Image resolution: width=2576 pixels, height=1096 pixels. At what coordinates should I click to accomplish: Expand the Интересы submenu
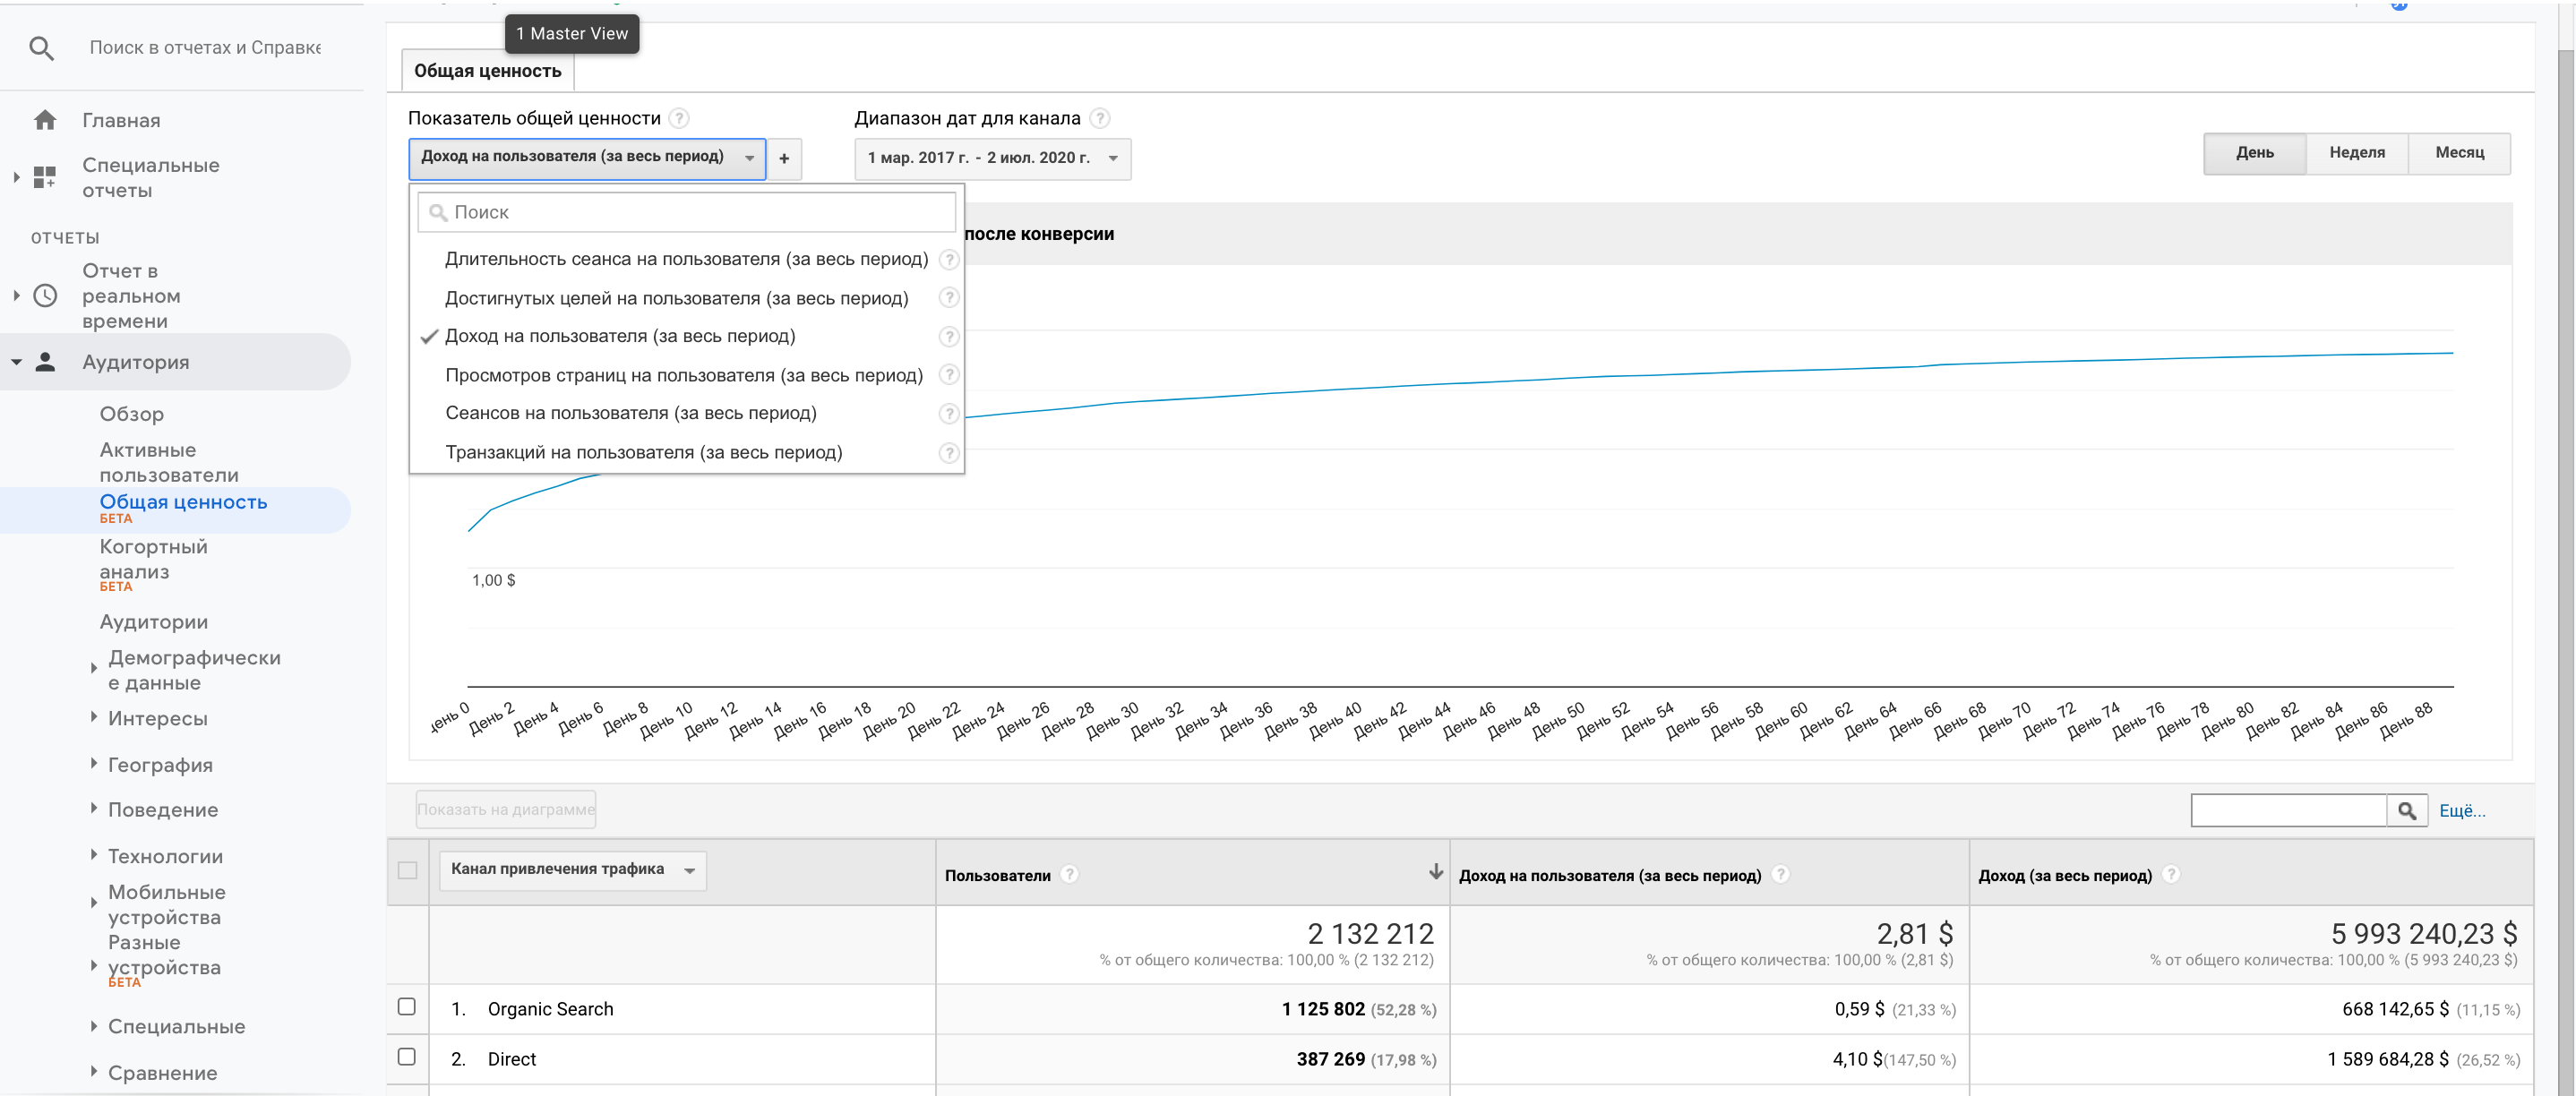94,717
